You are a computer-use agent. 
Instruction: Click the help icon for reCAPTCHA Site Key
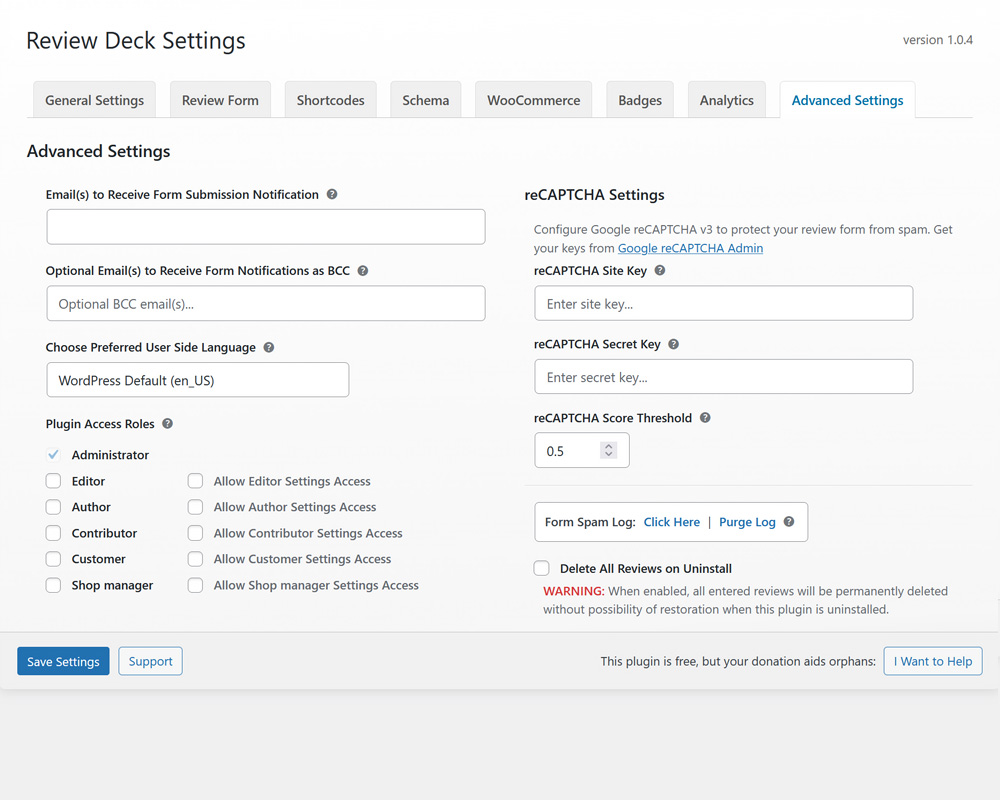pos(659,270)
